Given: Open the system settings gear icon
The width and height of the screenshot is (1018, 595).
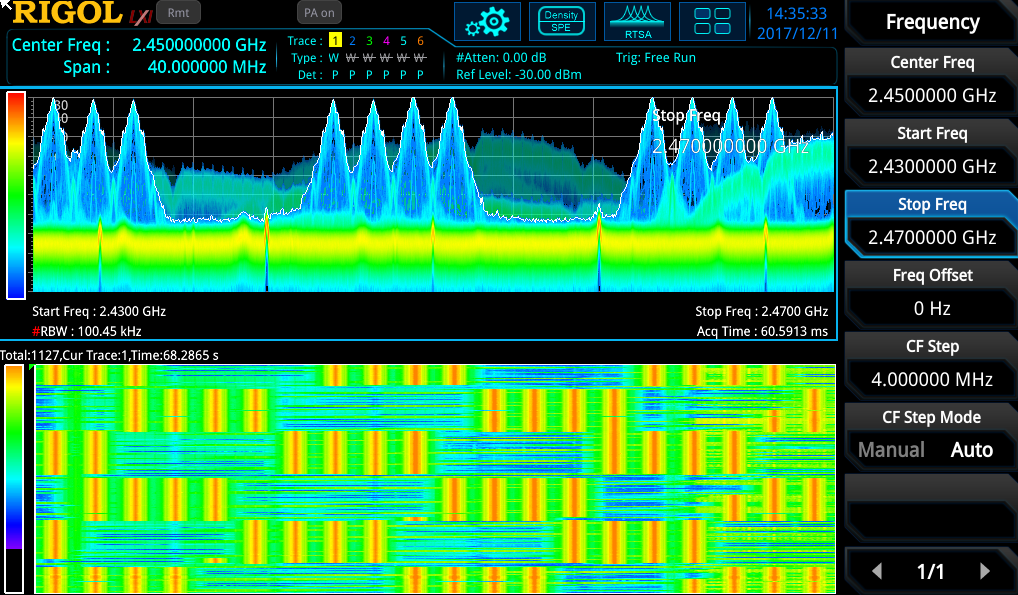Looking at the screenshot, I should (487, 22).
